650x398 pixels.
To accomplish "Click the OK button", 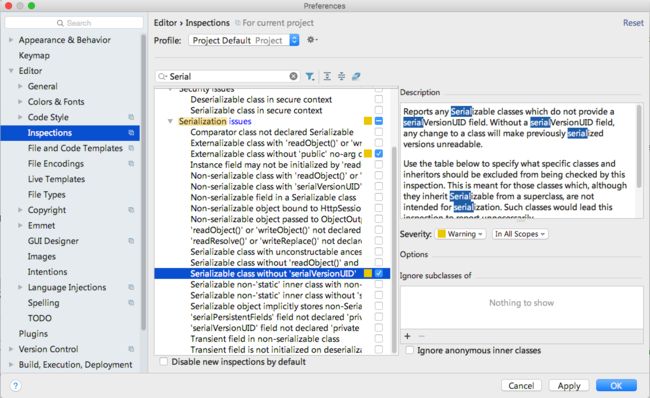I will pos(616,386).
